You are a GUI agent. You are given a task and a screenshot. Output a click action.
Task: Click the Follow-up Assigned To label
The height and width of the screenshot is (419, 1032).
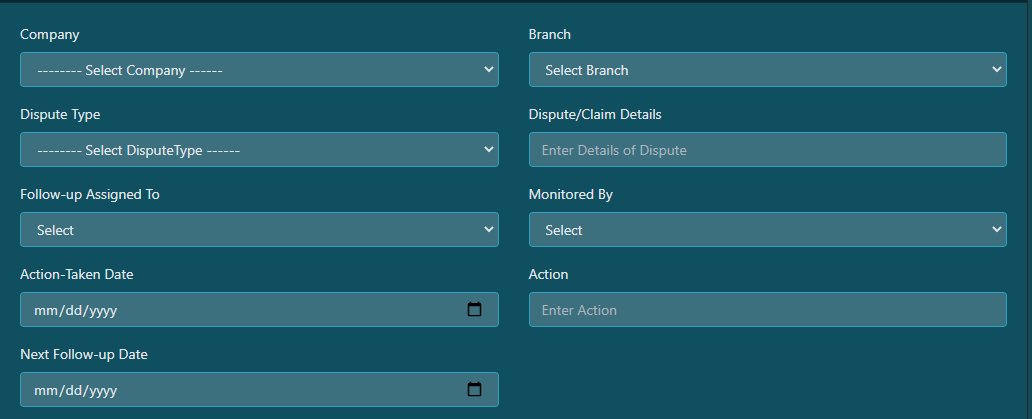click(90, 195)
